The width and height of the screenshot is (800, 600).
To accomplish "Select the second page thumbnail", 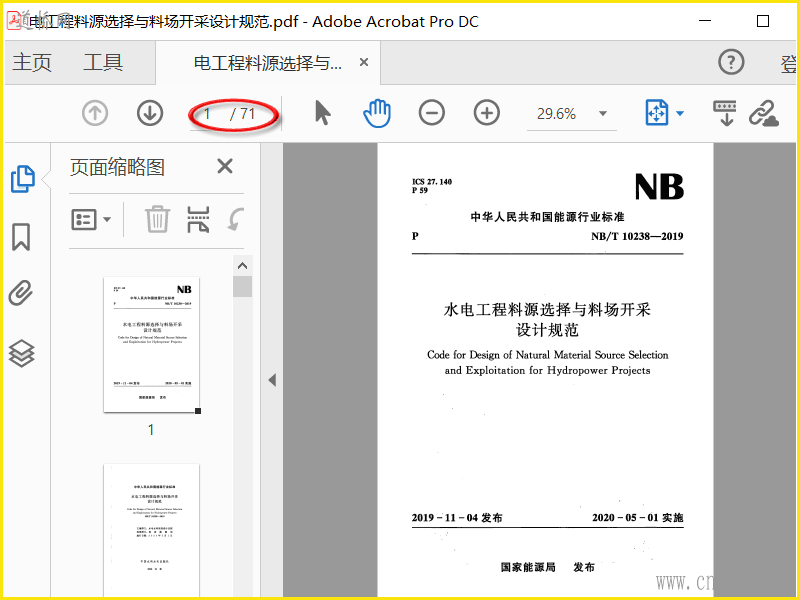I will (x=152, y=531).
